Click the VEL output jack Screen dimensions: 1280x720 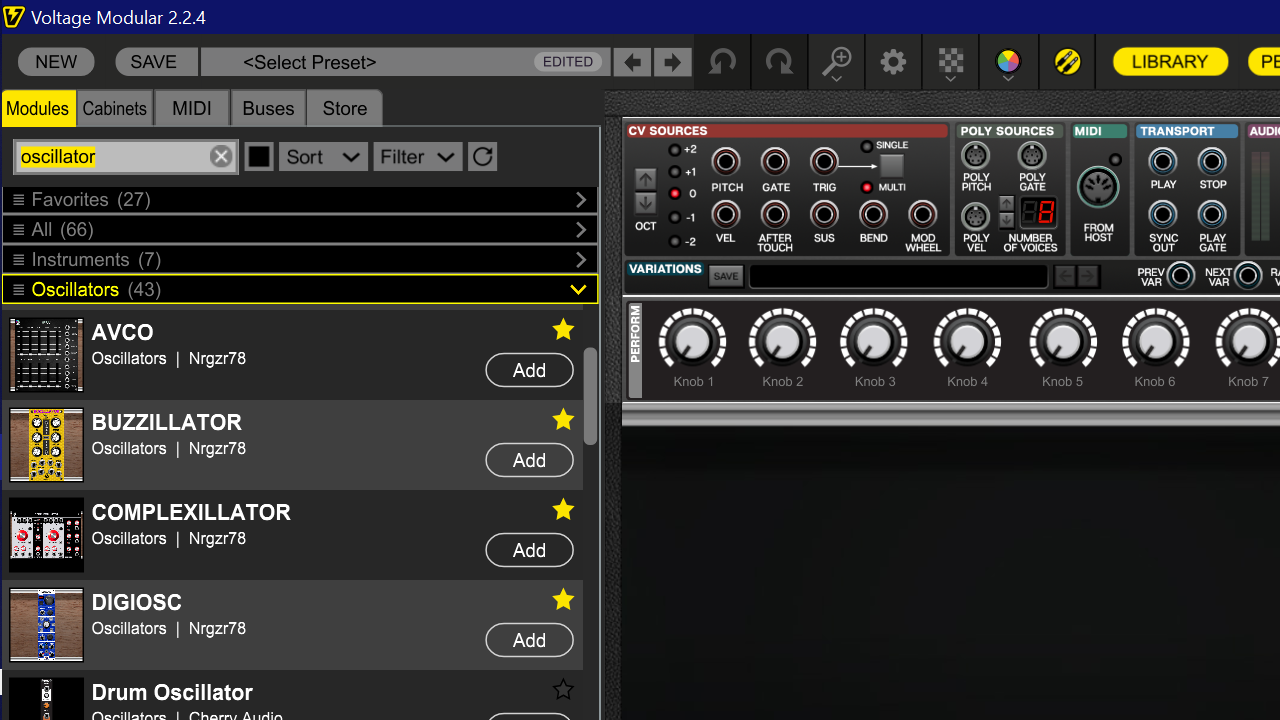[726, 214]
